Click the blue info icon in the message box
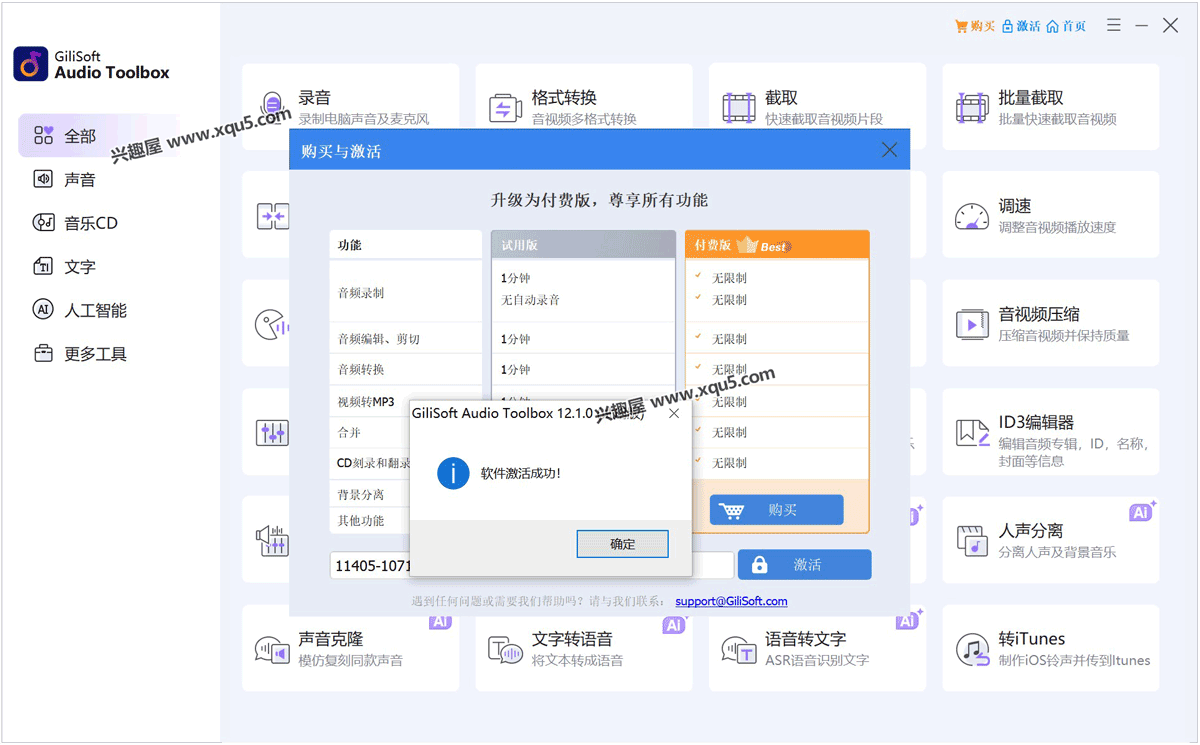The image size is (1200, 745). click(453, 473)
